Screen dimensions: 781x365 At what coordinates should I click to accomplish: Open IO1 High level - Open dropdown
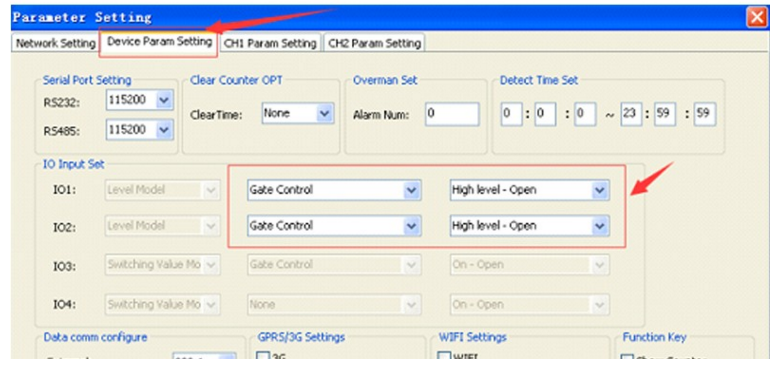click(x=529, y=190)
